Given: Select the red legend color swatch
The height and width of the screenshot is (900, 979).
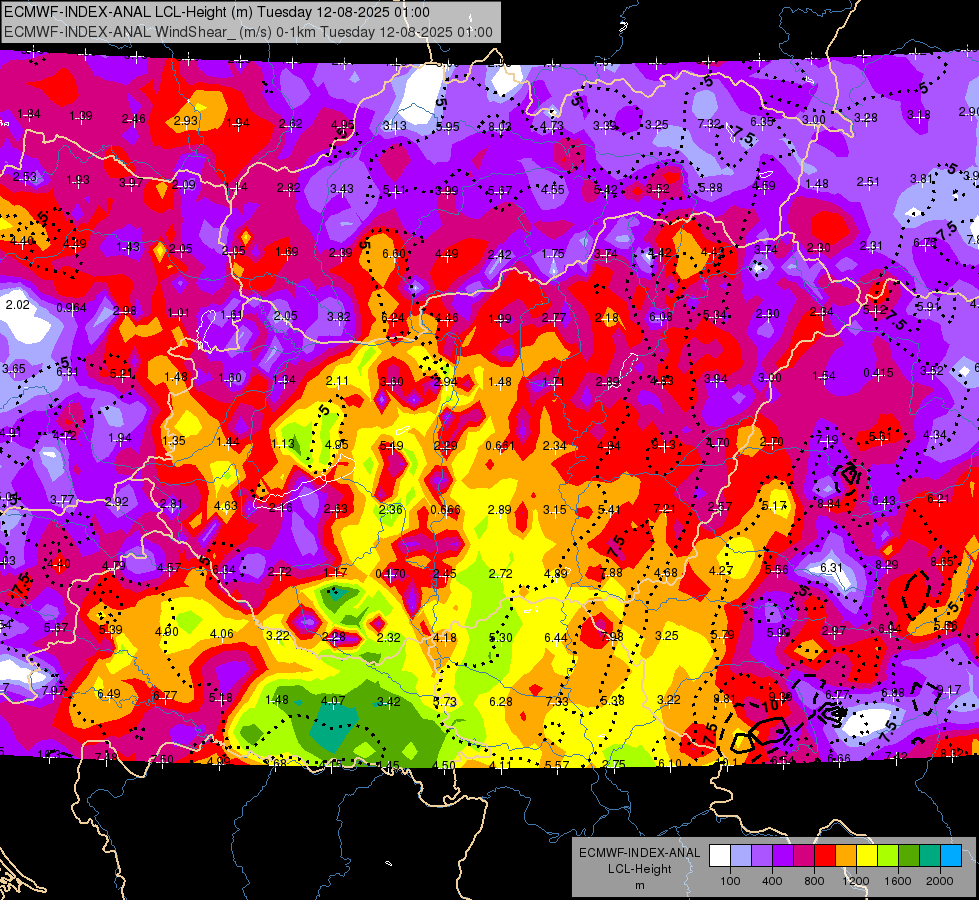Looking at the screenshot, I should tap(825, 856).
